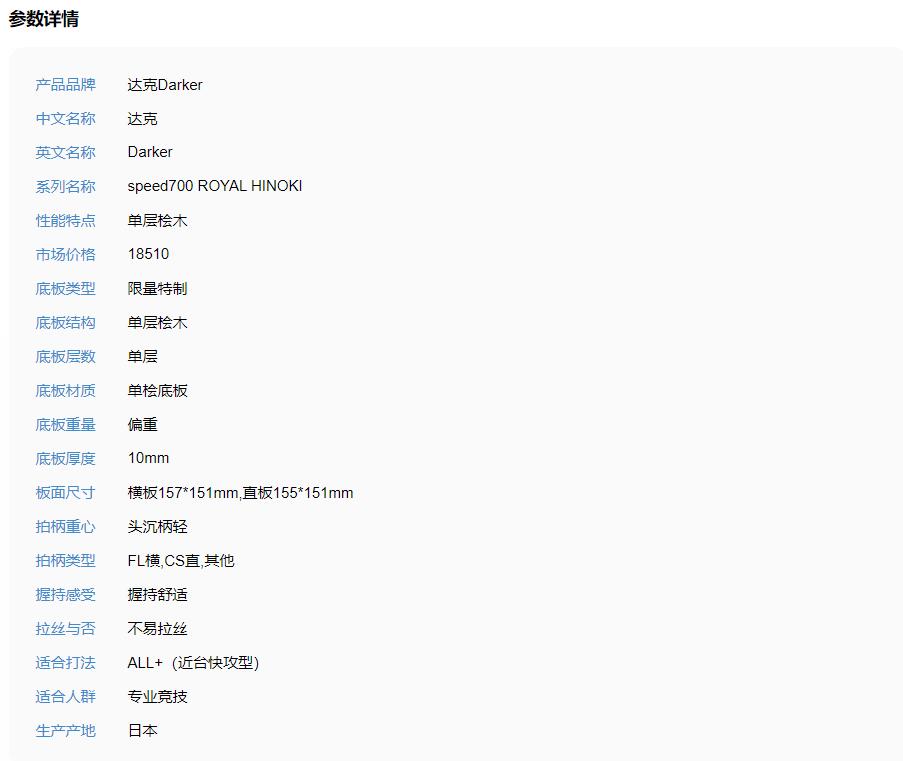Select the 适合打法 label
903x761 pixels.
(x=66, y=662)
